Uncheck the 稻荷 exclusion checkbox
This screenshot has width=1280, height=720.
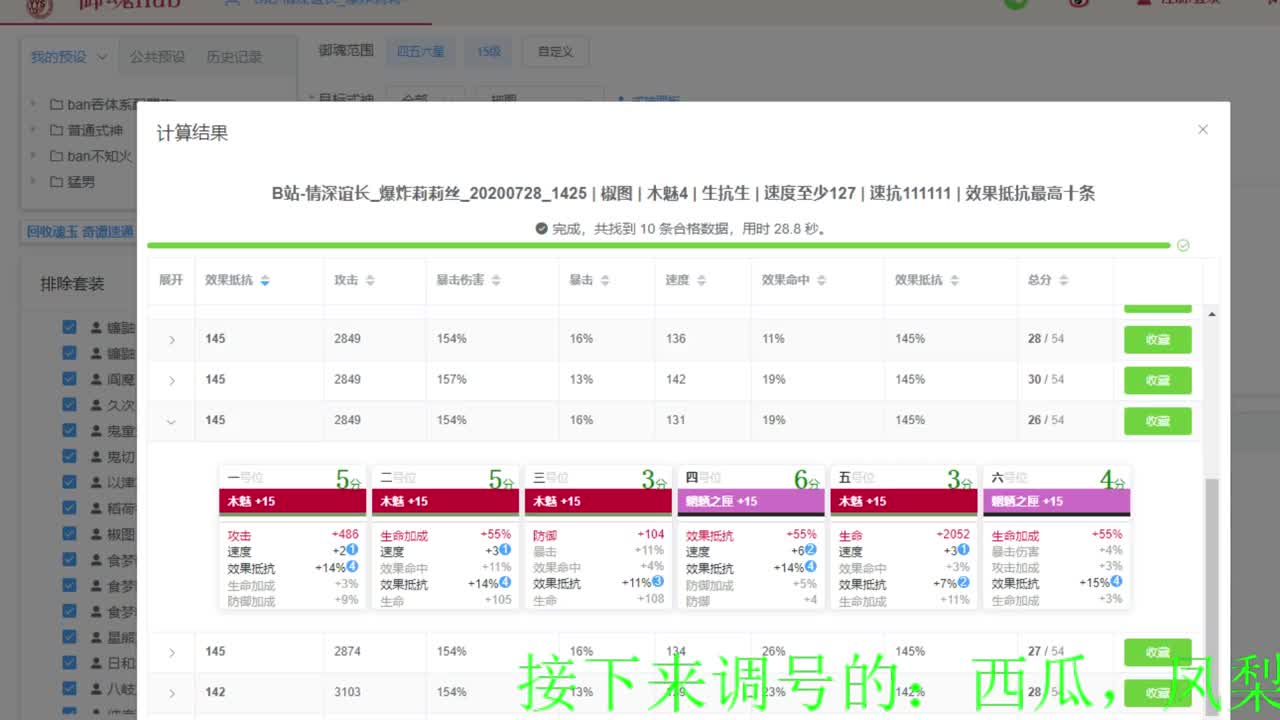(x=69, y=508)
